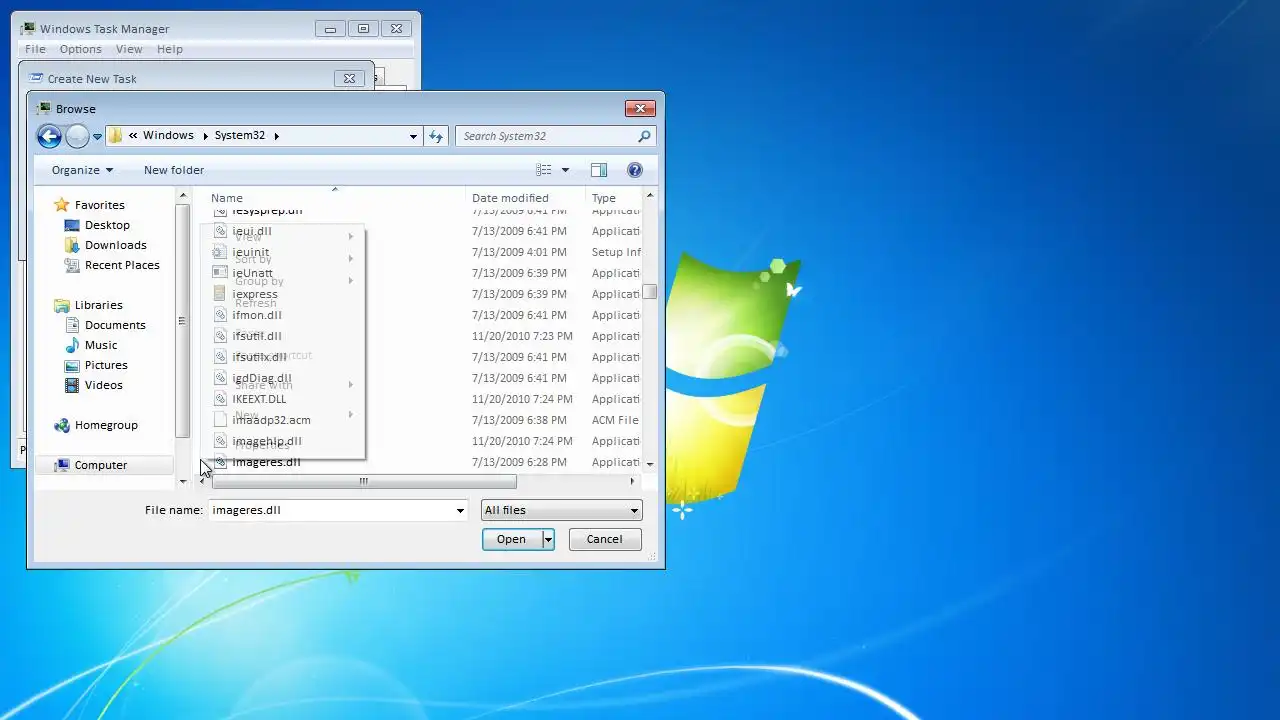1280x720 pixels.
Task: Open Options menu in Windows Task Manager
Action: 81,49
